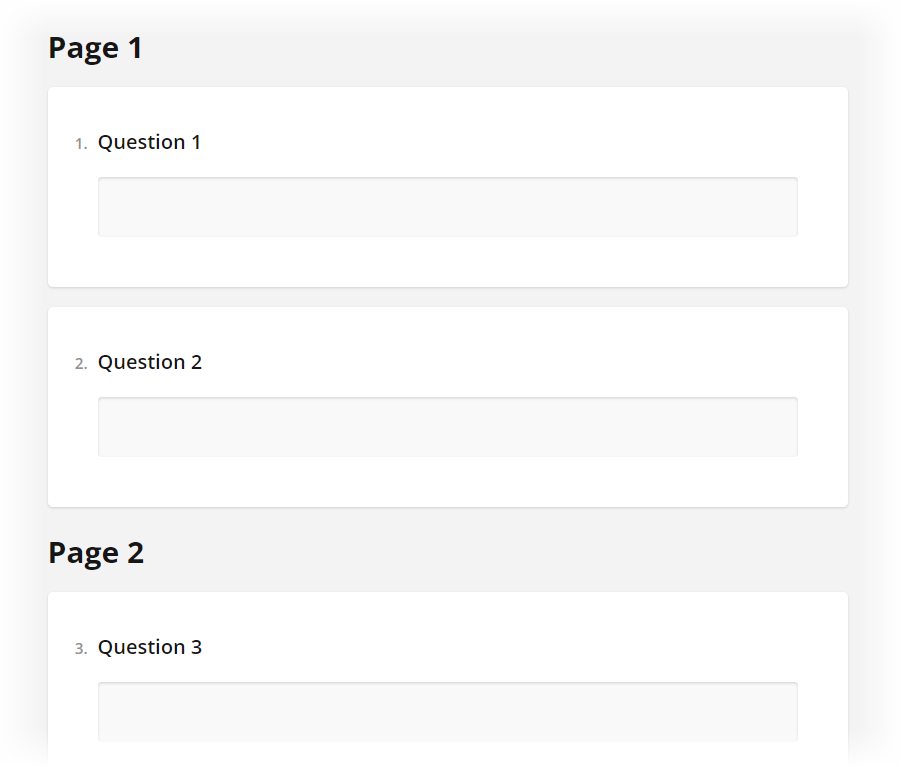Select the Question 2 card

tap(447, 406)
